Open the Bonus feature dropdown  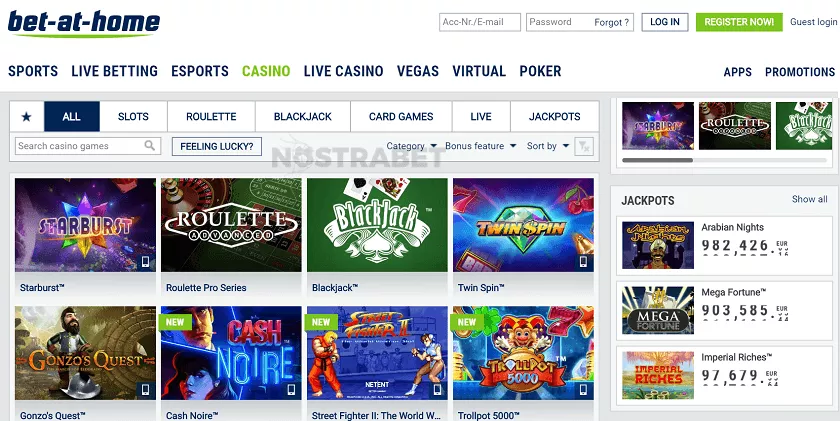pyautogui.click(x=481, y=146)
